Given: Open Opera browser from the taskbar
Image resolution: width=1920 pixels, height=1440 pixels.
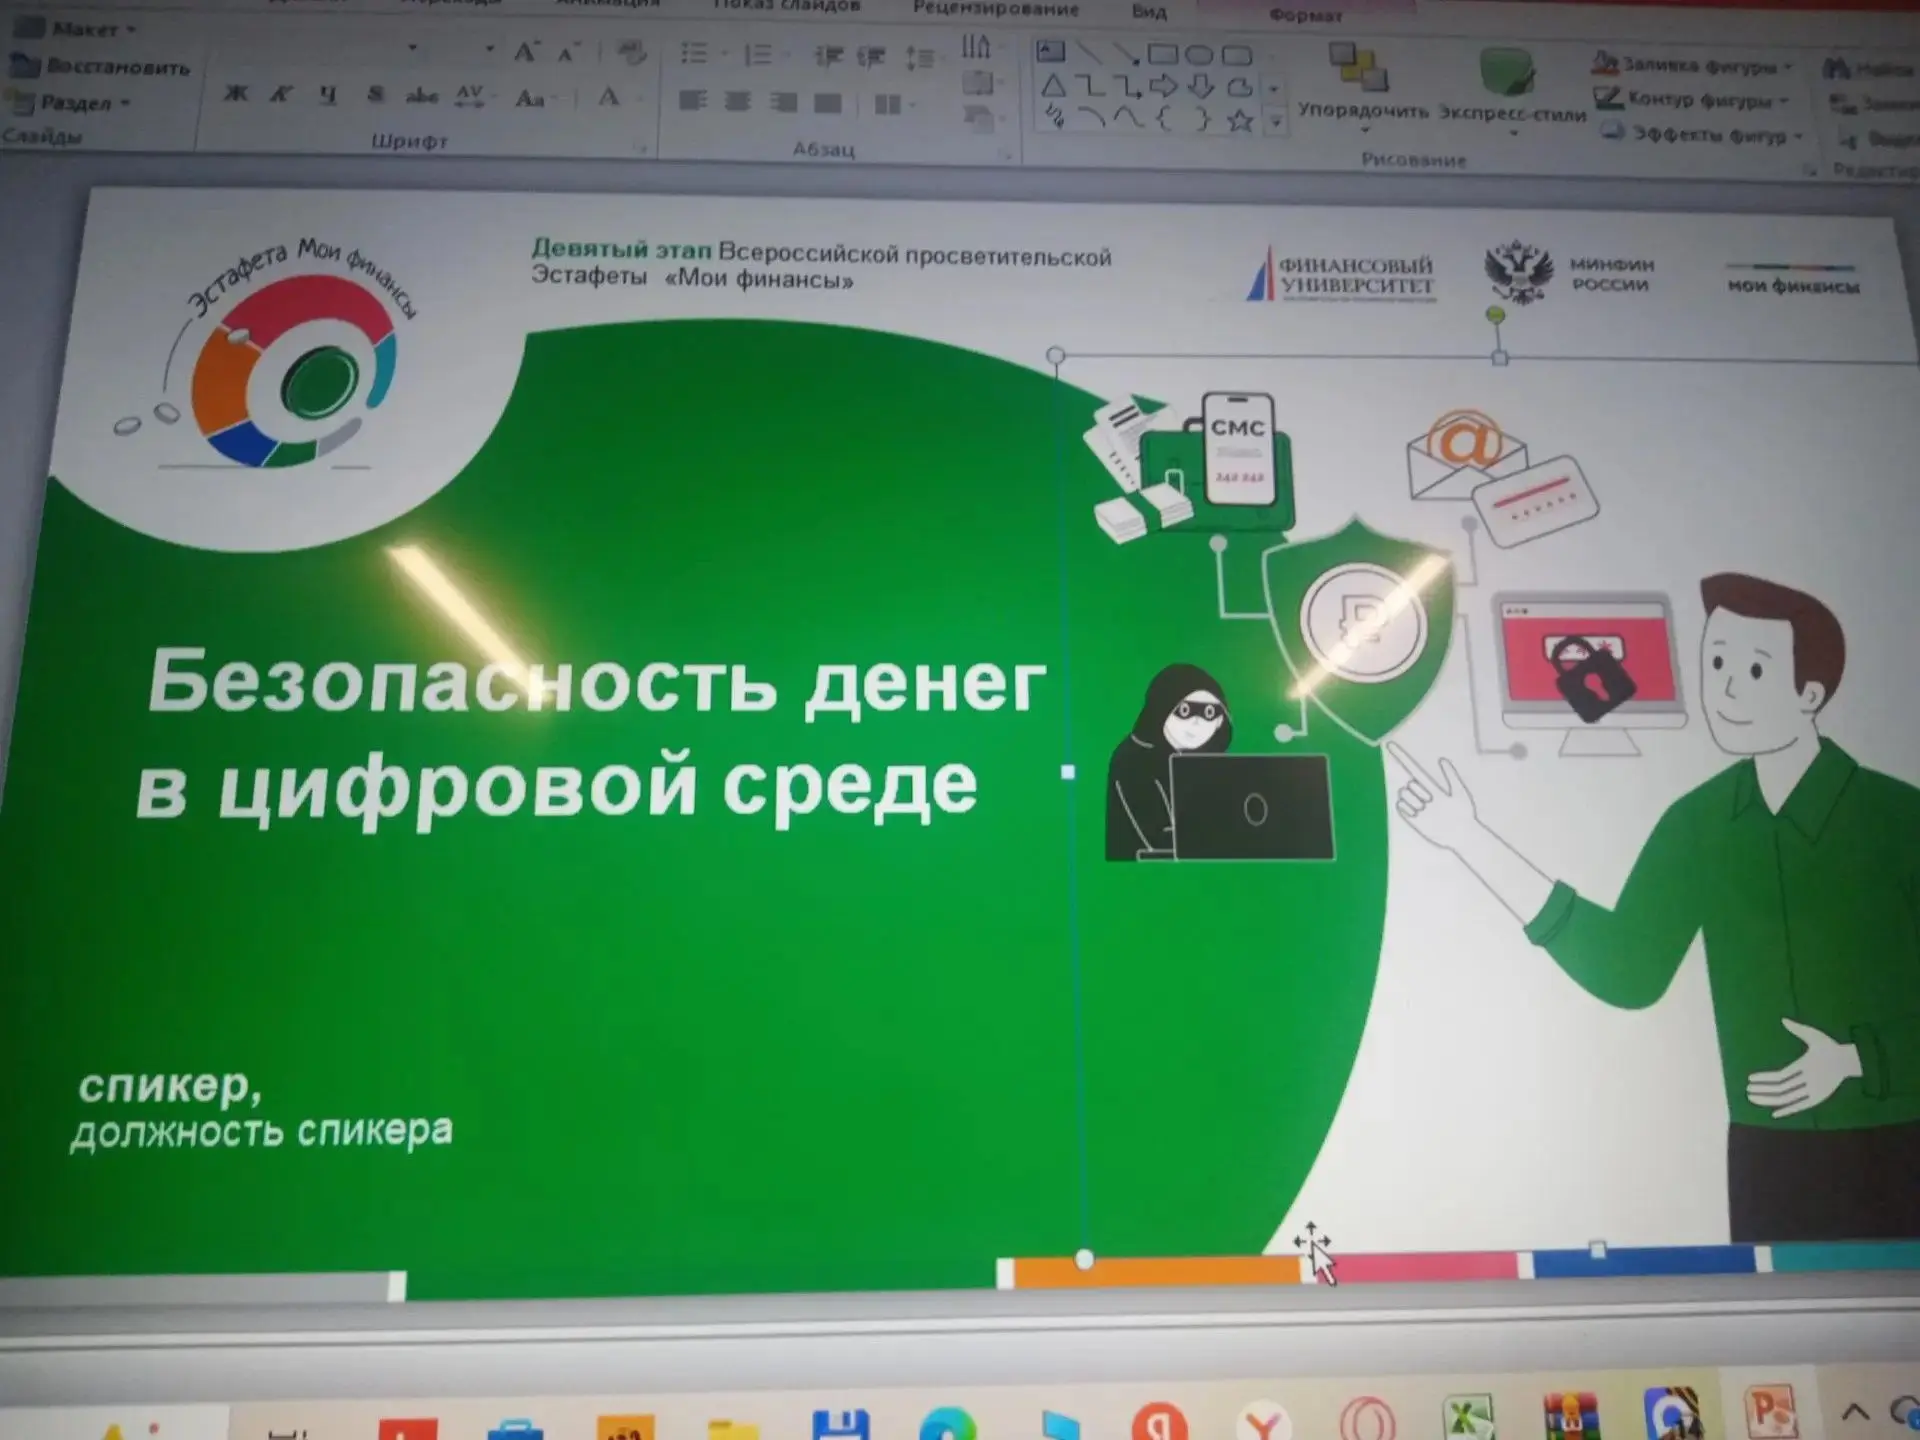Looking at the screenshot, I should pos(1367,1420).
